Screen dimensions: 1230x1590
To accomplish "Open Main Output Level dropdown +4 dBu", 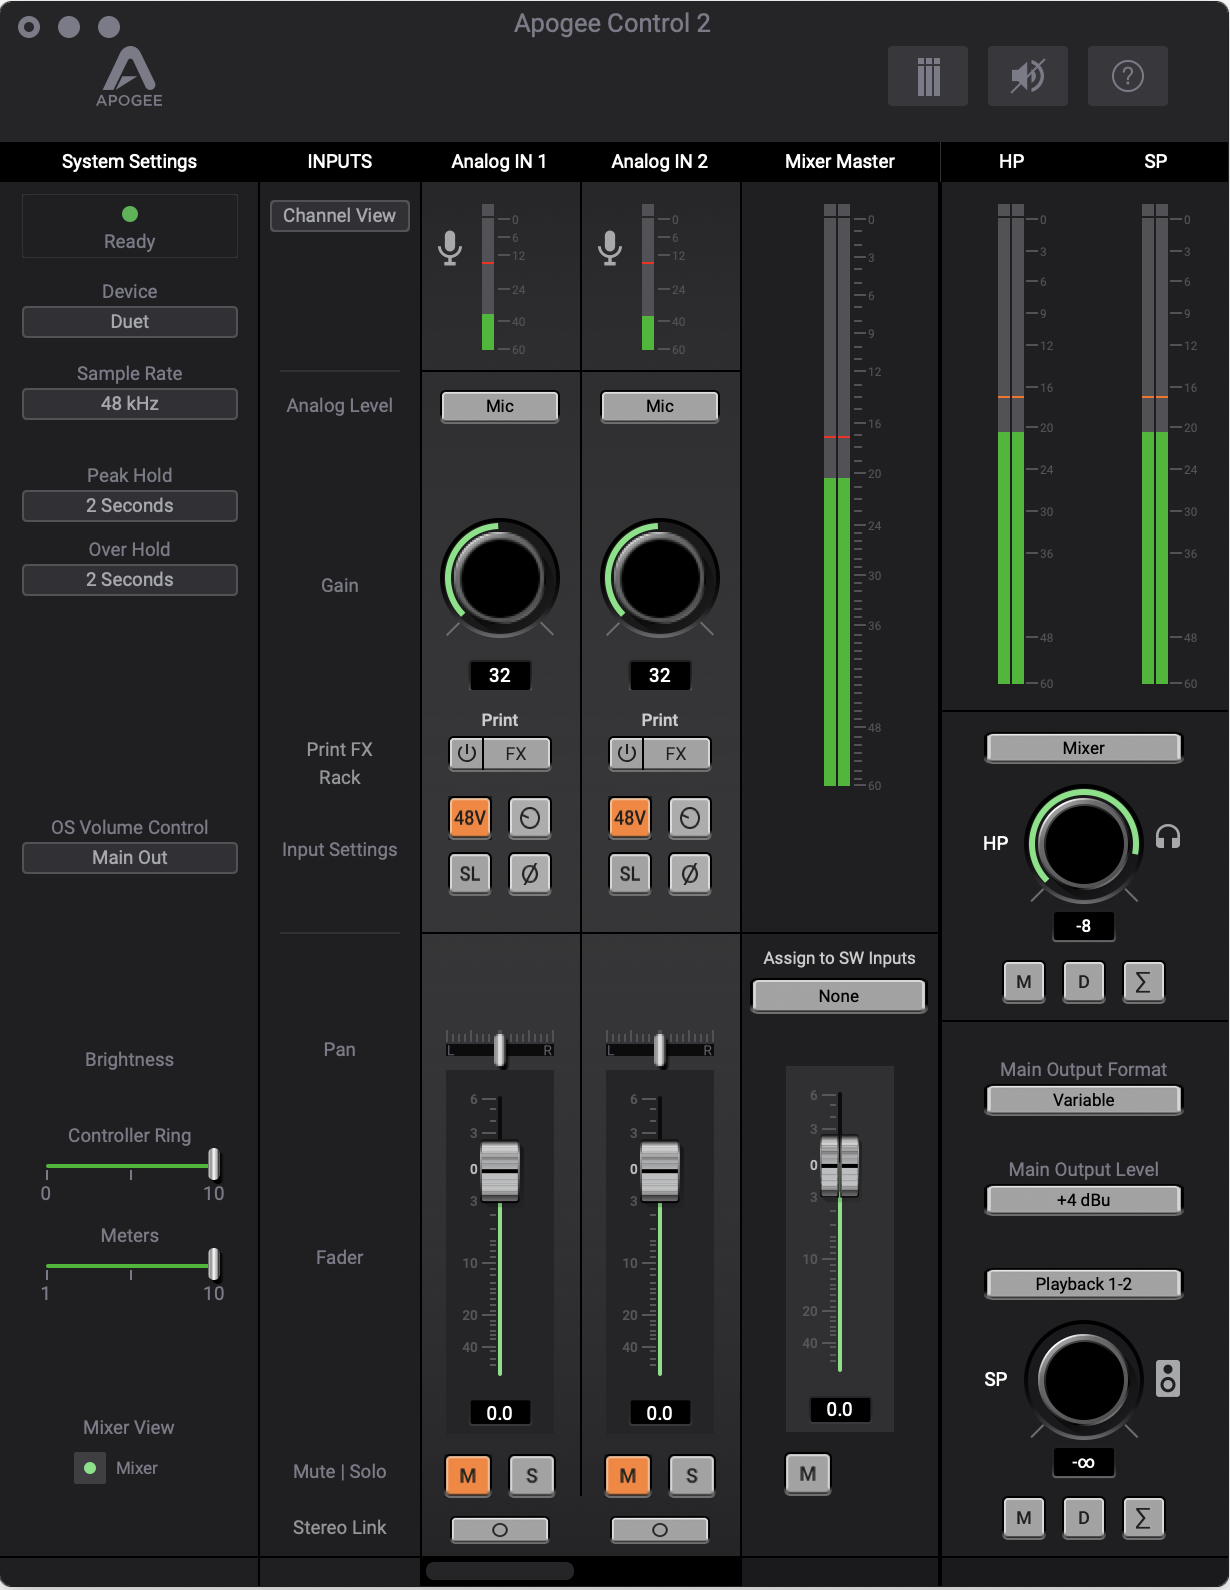I will point(1084,1200).
